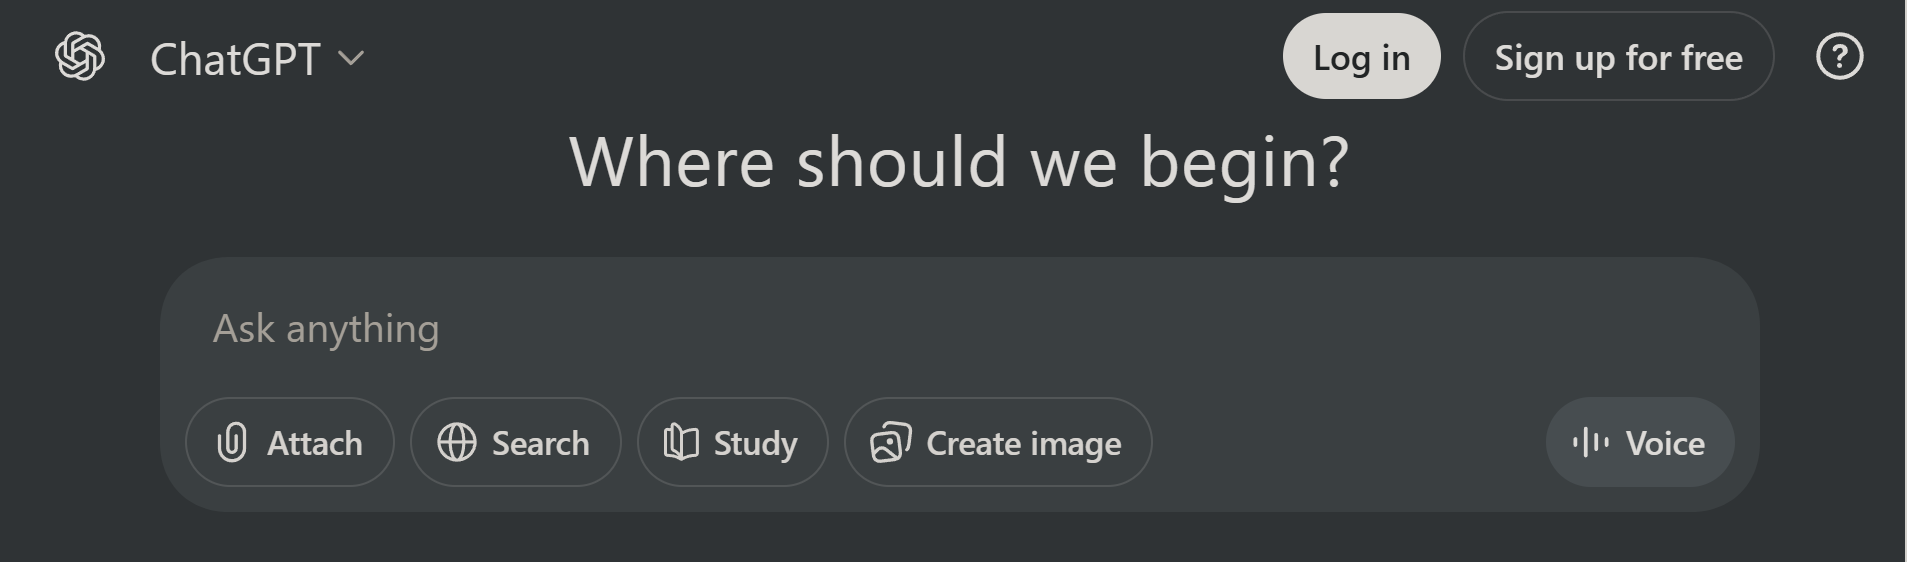Click the globe Search icon
Image resolution: width=1907 pixels, height=562 pixels.
pyautogui.click(x=457, y=442)
